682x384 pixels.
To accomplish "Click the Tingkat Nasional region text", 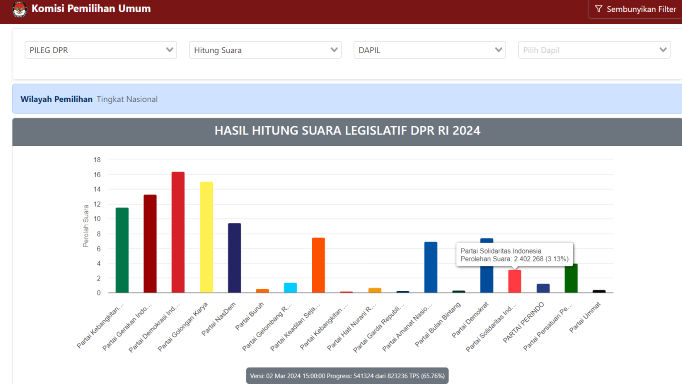I will coord(127,99).
